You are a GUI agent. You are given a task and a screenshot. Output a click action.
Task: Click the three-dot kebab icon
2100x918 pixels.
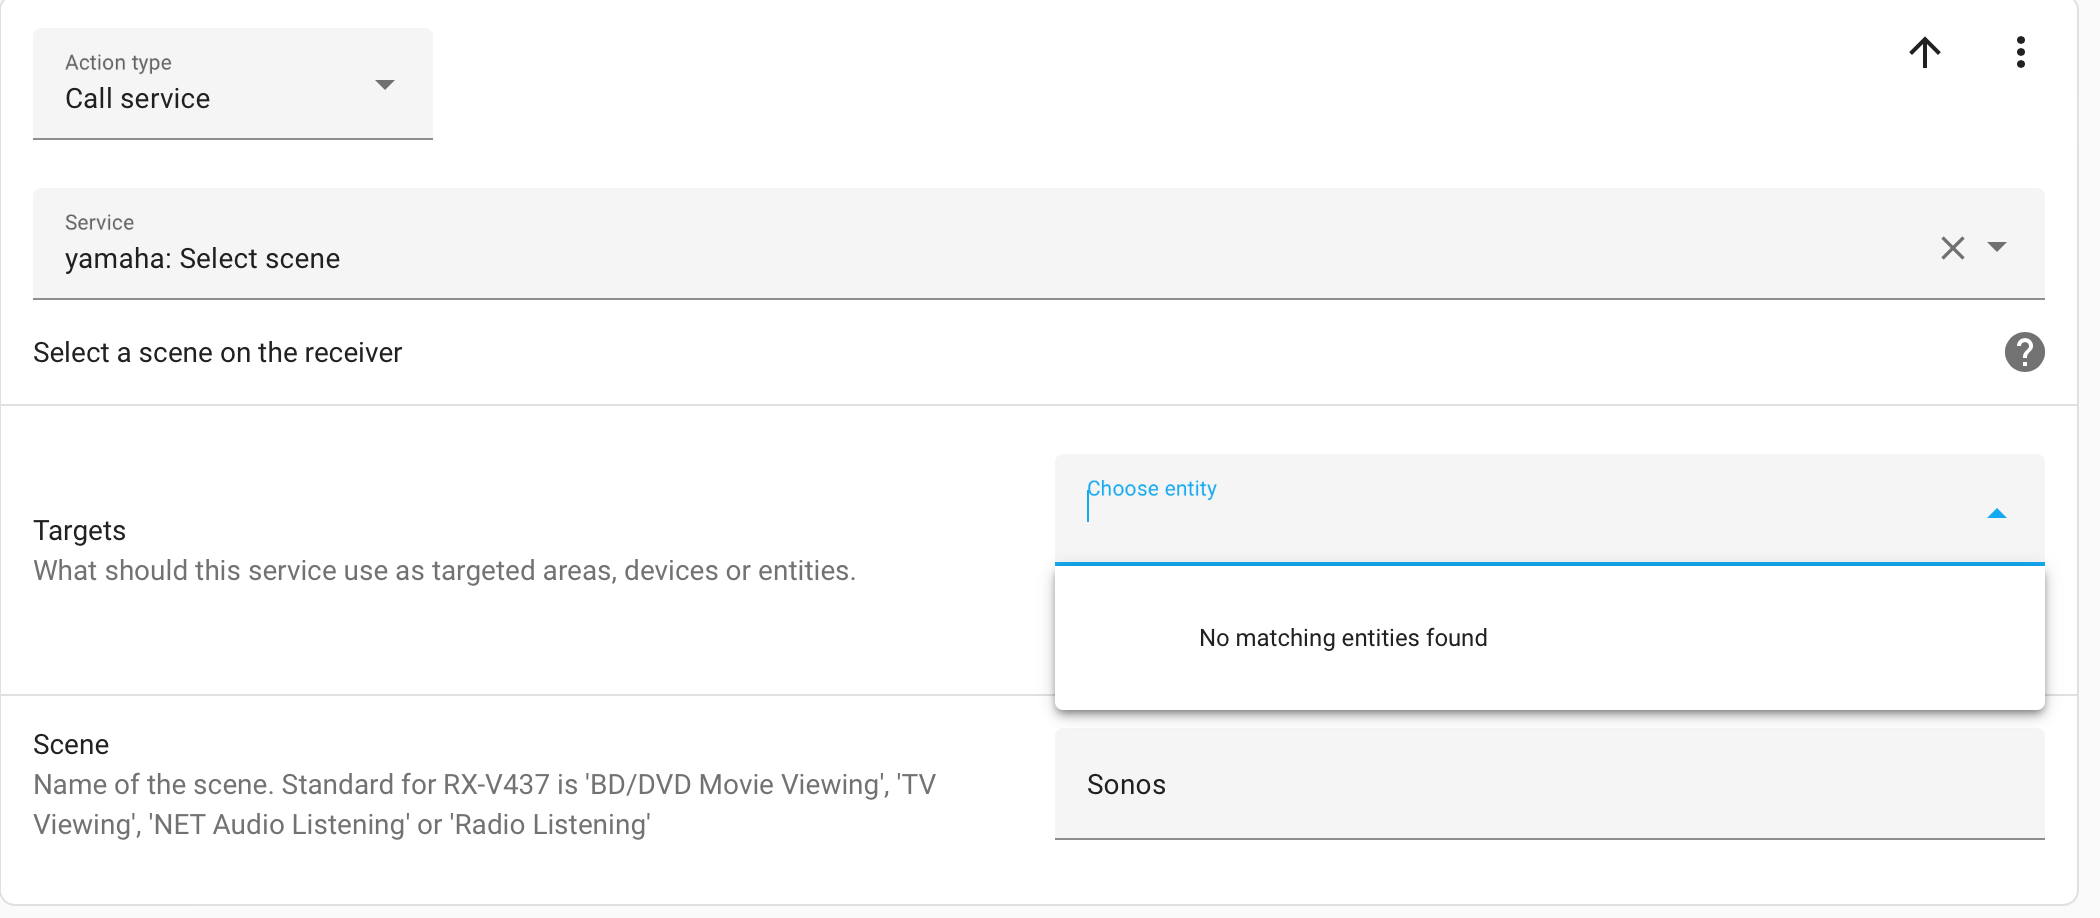[2020, 52]
